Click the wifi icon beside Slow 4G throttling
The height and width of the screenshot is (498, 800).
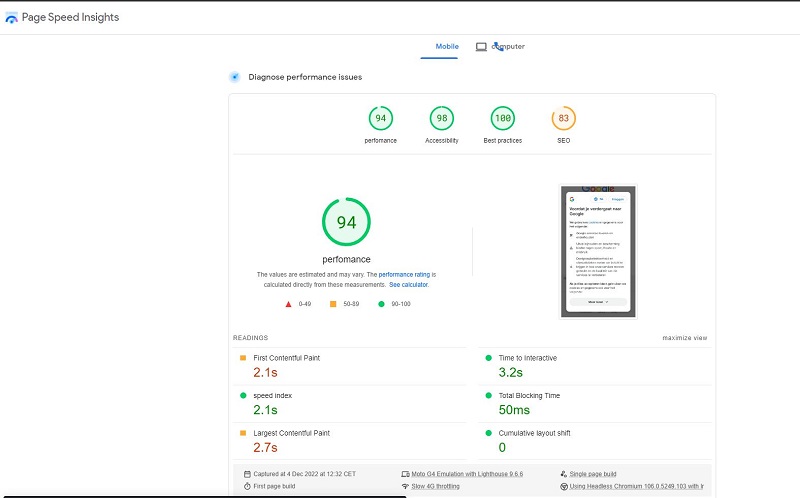406,486
